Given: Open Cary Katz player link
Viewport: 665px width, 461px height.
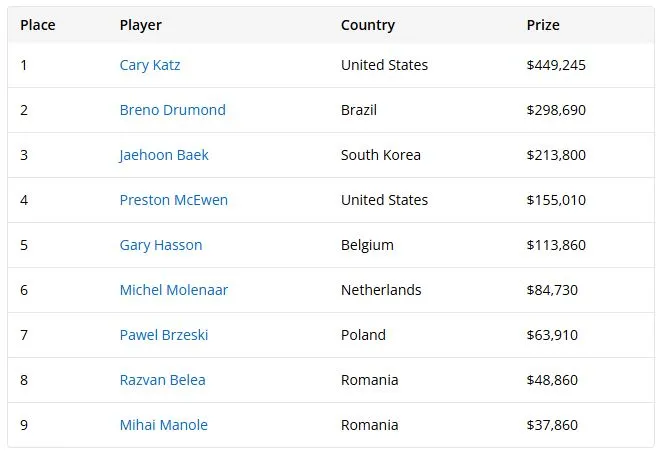Looking at the screenshot, I should tap(150, 65).
